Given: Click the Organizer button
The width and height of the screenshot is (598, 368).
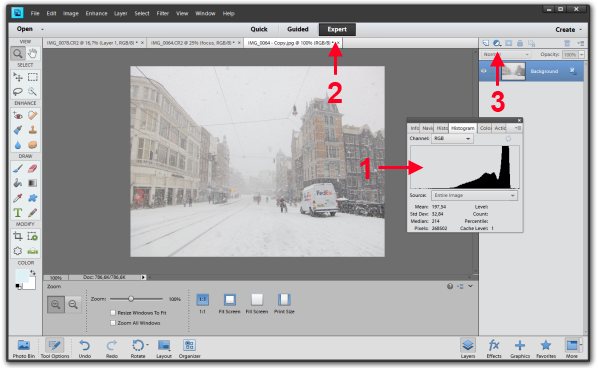Looking at the screenshot, I should pos(190,349).
